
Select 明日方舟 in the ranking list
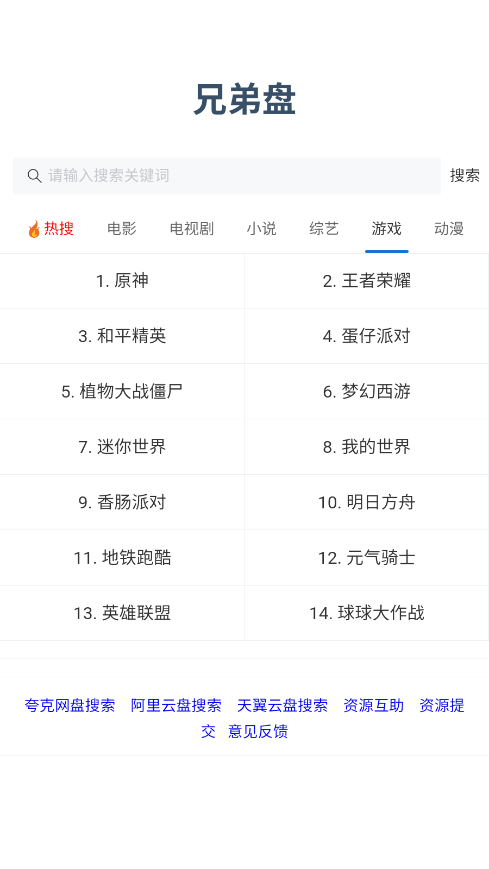pos(366,503)
